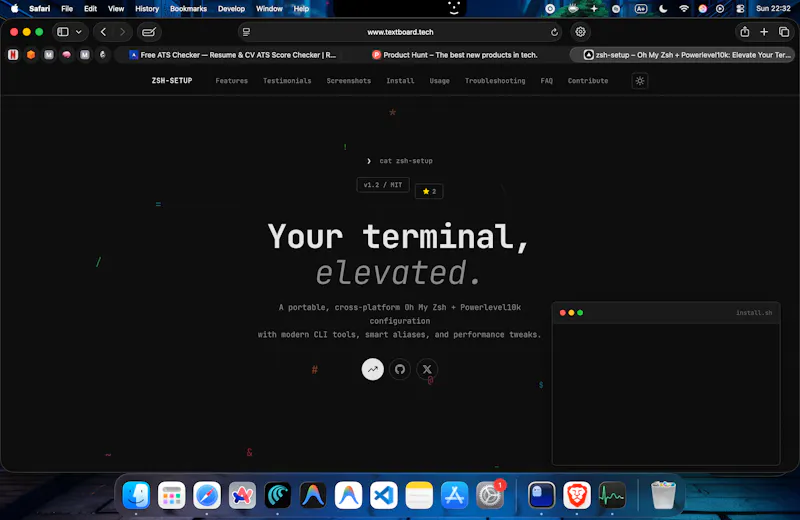Viewport: 800px width, 520px height.
Task: Go to the FAQ section link
Action: (546, 81)
